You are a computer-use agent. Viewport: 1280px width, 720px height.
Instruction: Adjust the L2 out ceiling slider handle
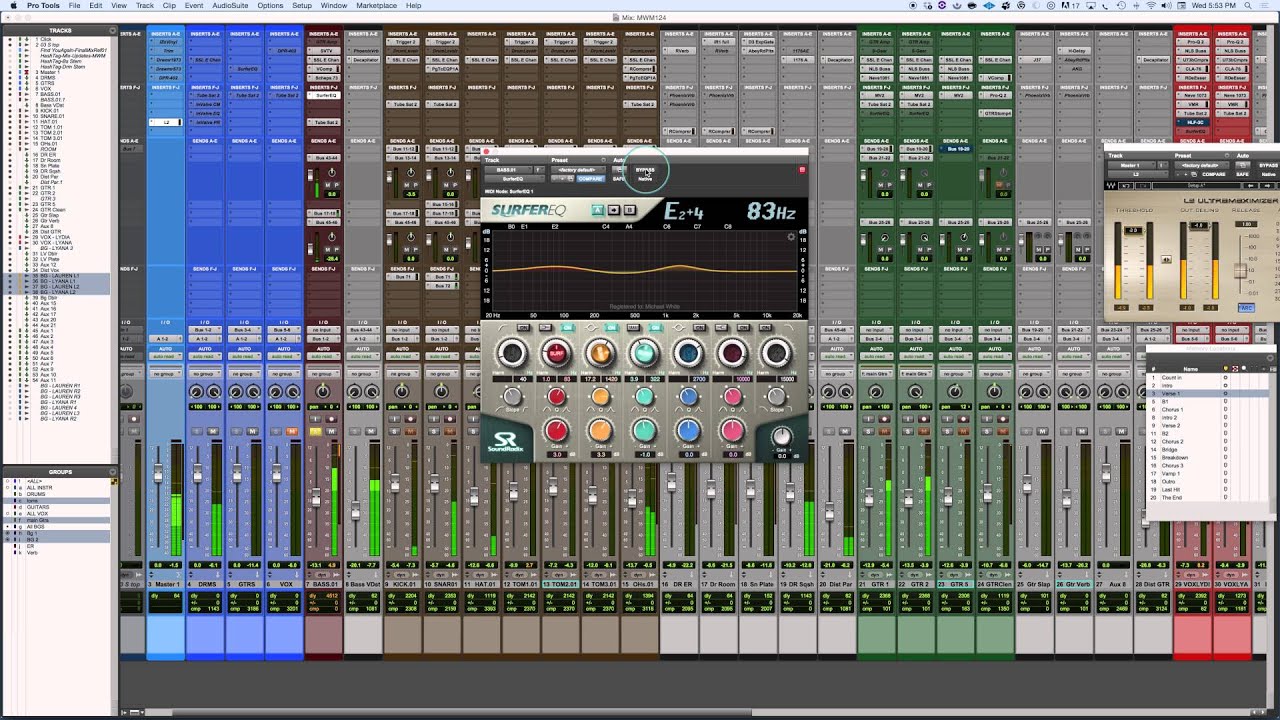click(x=1199, y=225)
